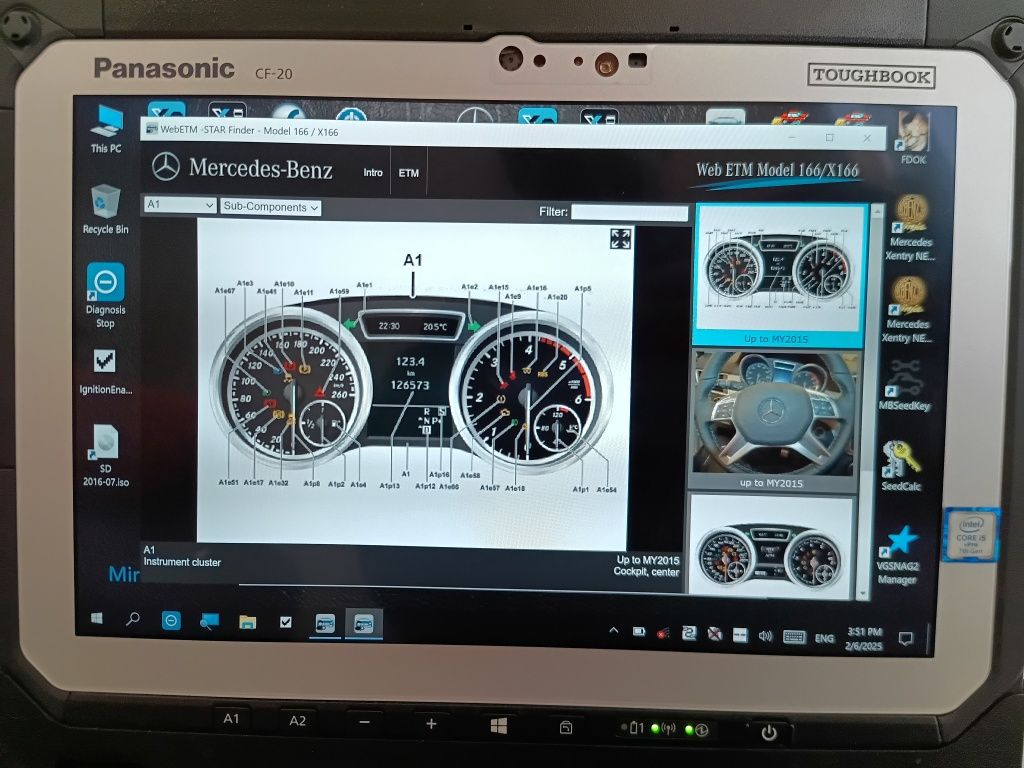This screenshot has width=1024, height=768.
Task: Click the Filter input field
Action: [x=630, y=212]
